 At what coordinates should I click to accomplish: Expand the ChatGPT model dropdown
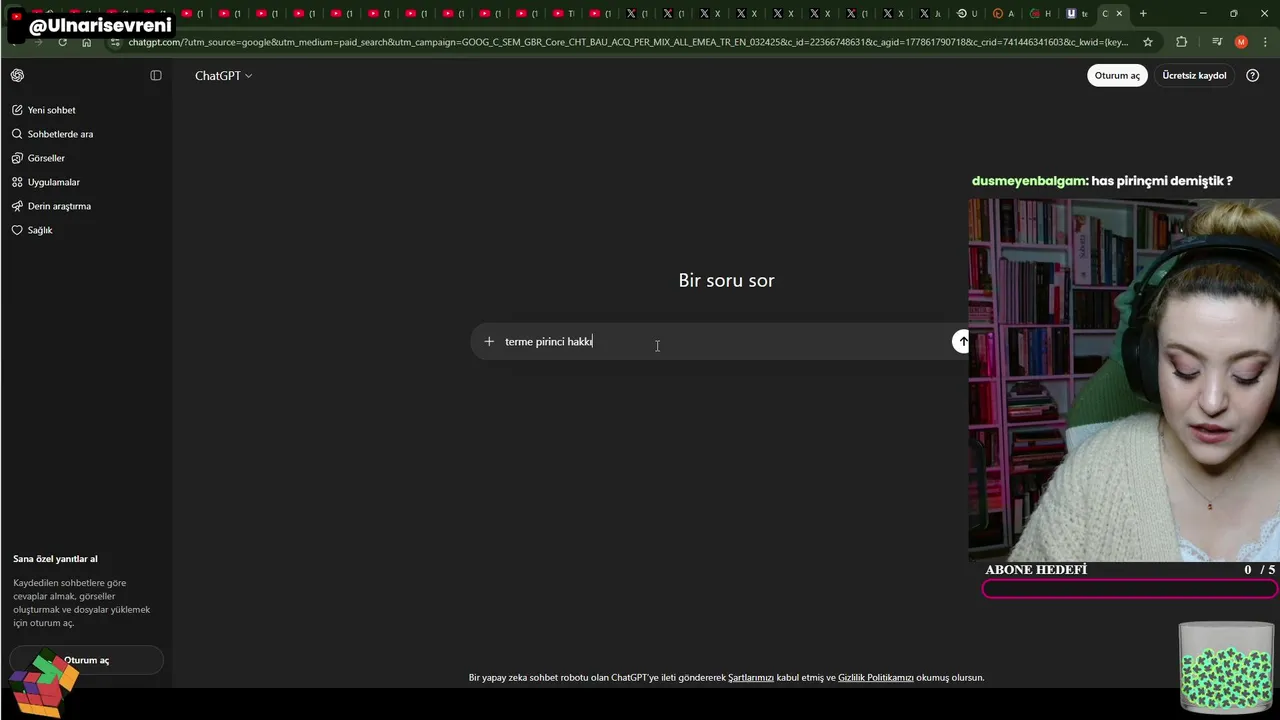(x=224, y=76)
